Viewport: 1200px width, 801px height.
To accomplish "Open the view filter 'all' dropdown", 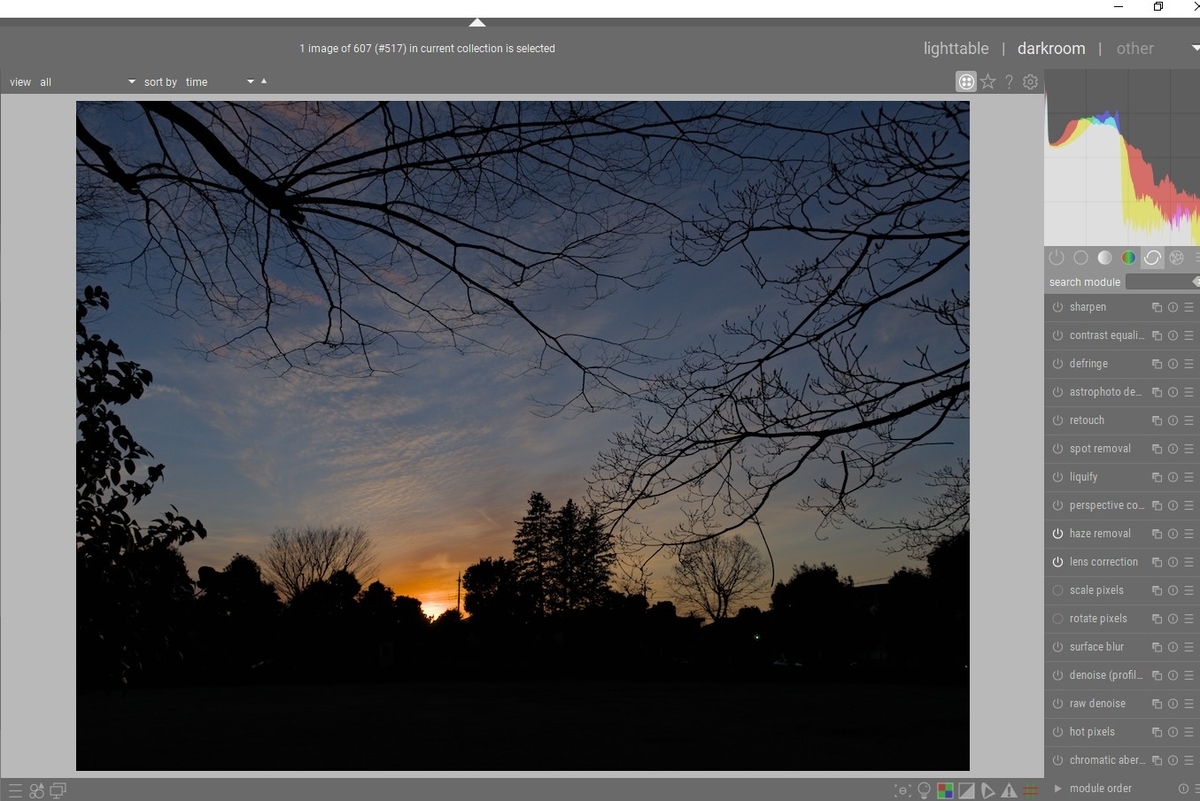I will (x=87, y=82).
